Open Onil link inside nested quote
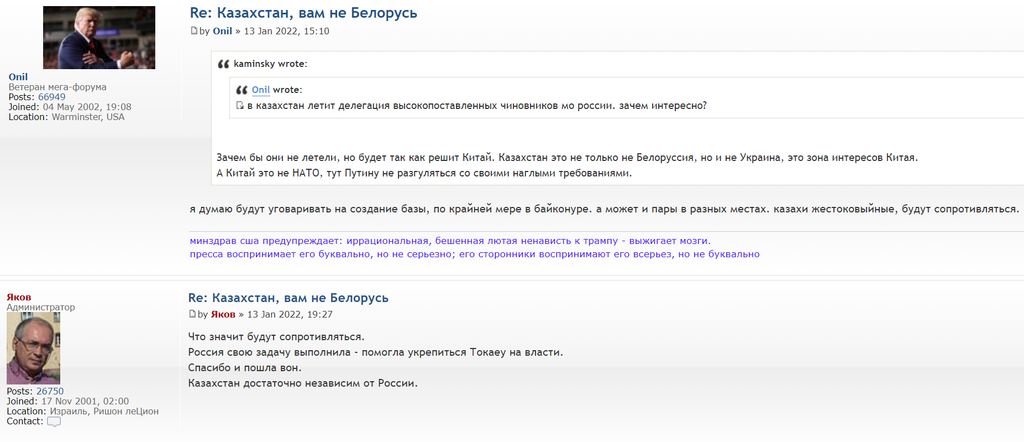This screenshot has width=1024, height=442. point(261,90)
